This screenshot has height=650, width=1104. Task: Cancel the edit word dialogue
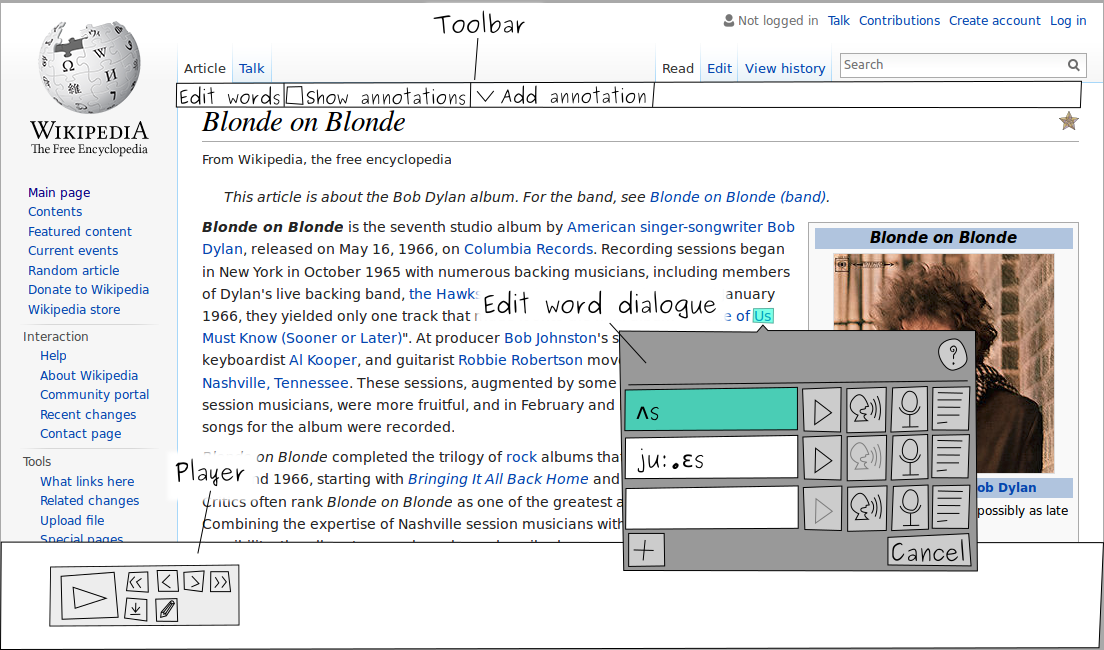[929, 551]
